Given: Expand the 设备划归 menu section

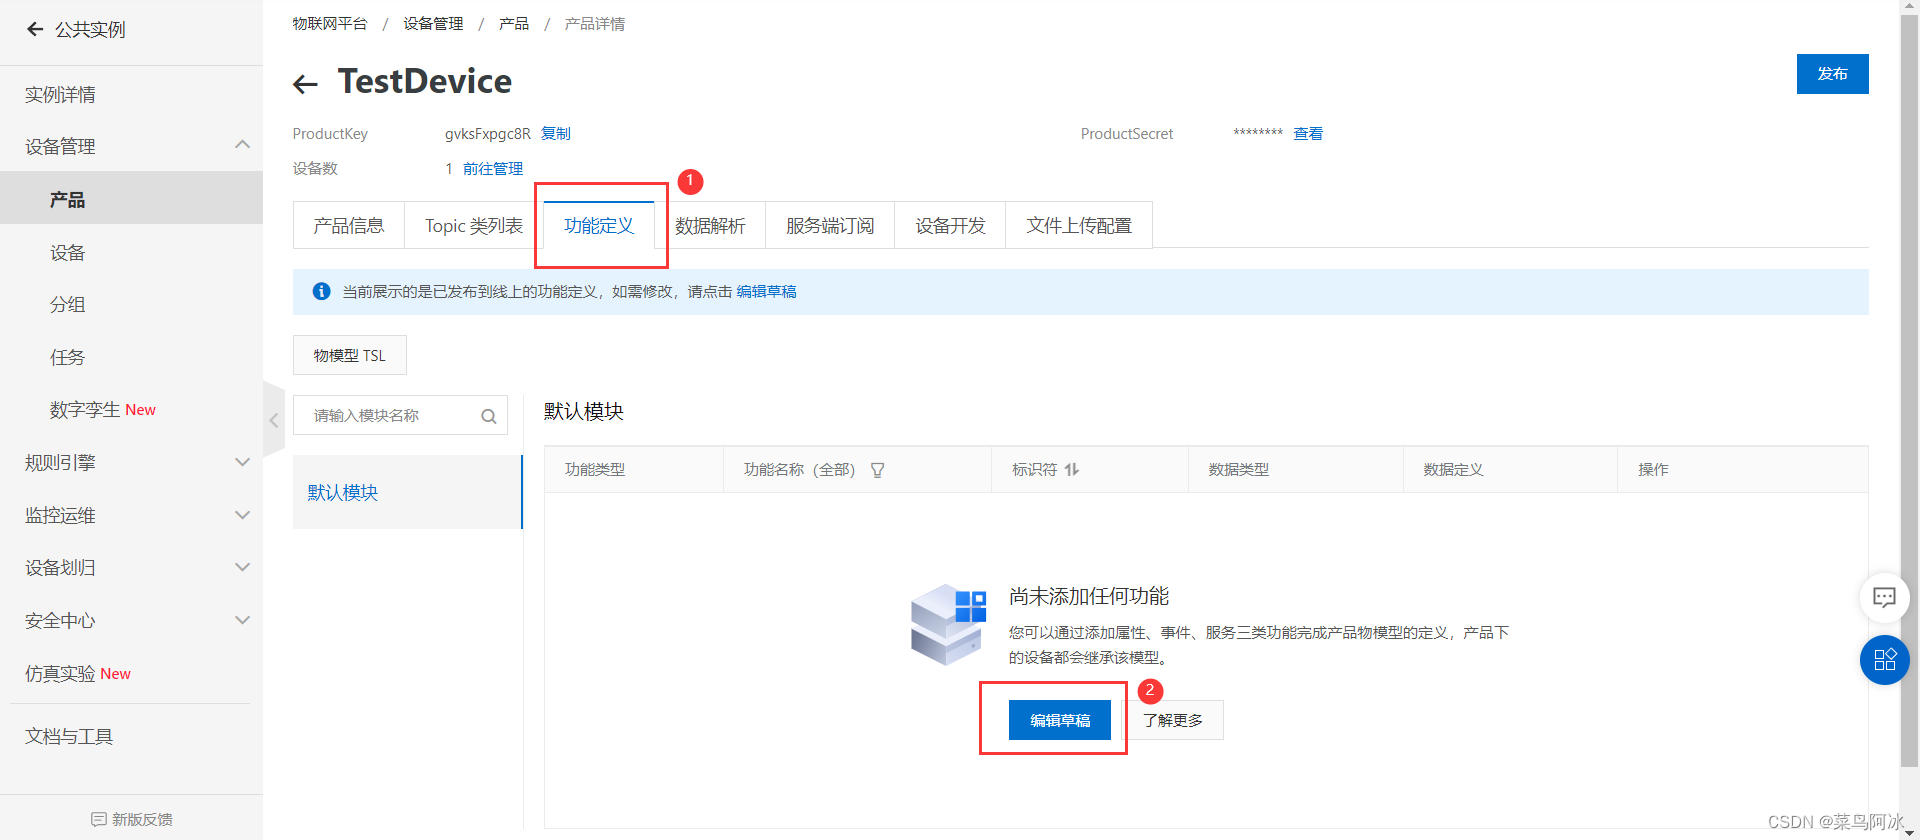Looking at the screenshot, I should pos(242,567).
